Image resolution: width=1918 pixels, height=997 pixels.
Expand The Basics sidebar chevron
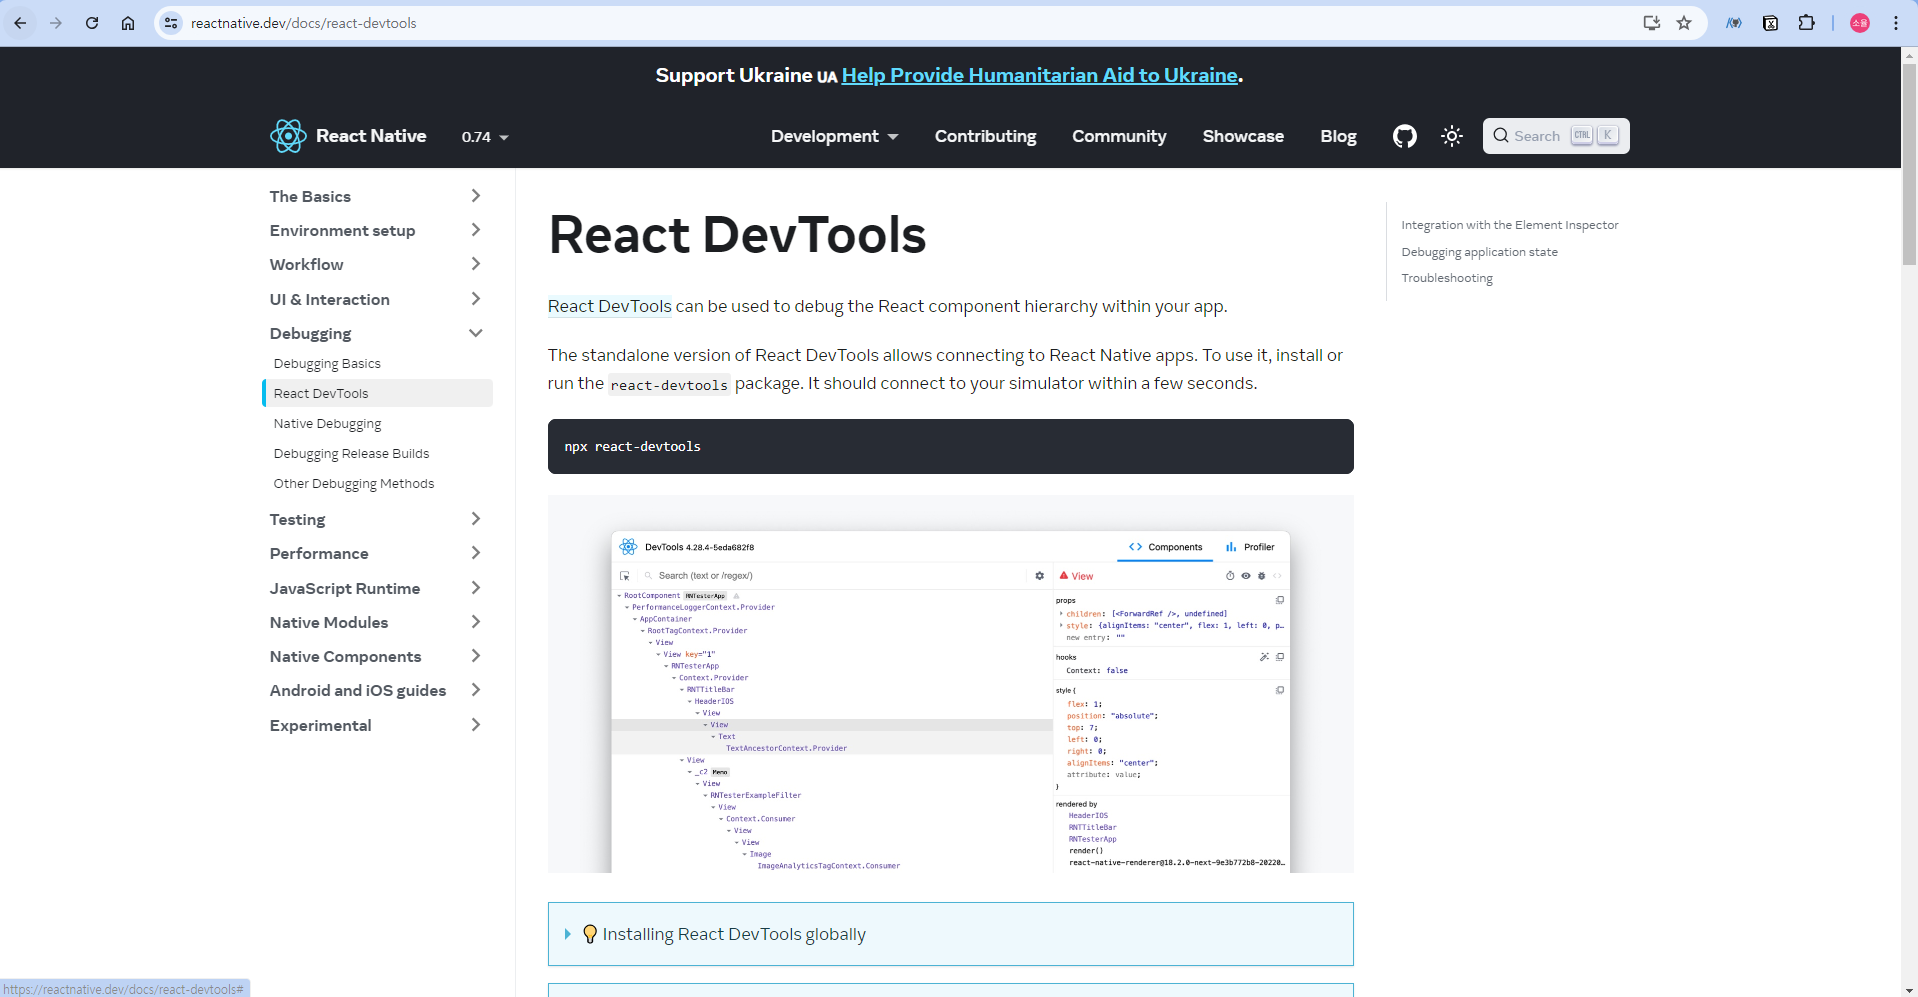(476, 196)
